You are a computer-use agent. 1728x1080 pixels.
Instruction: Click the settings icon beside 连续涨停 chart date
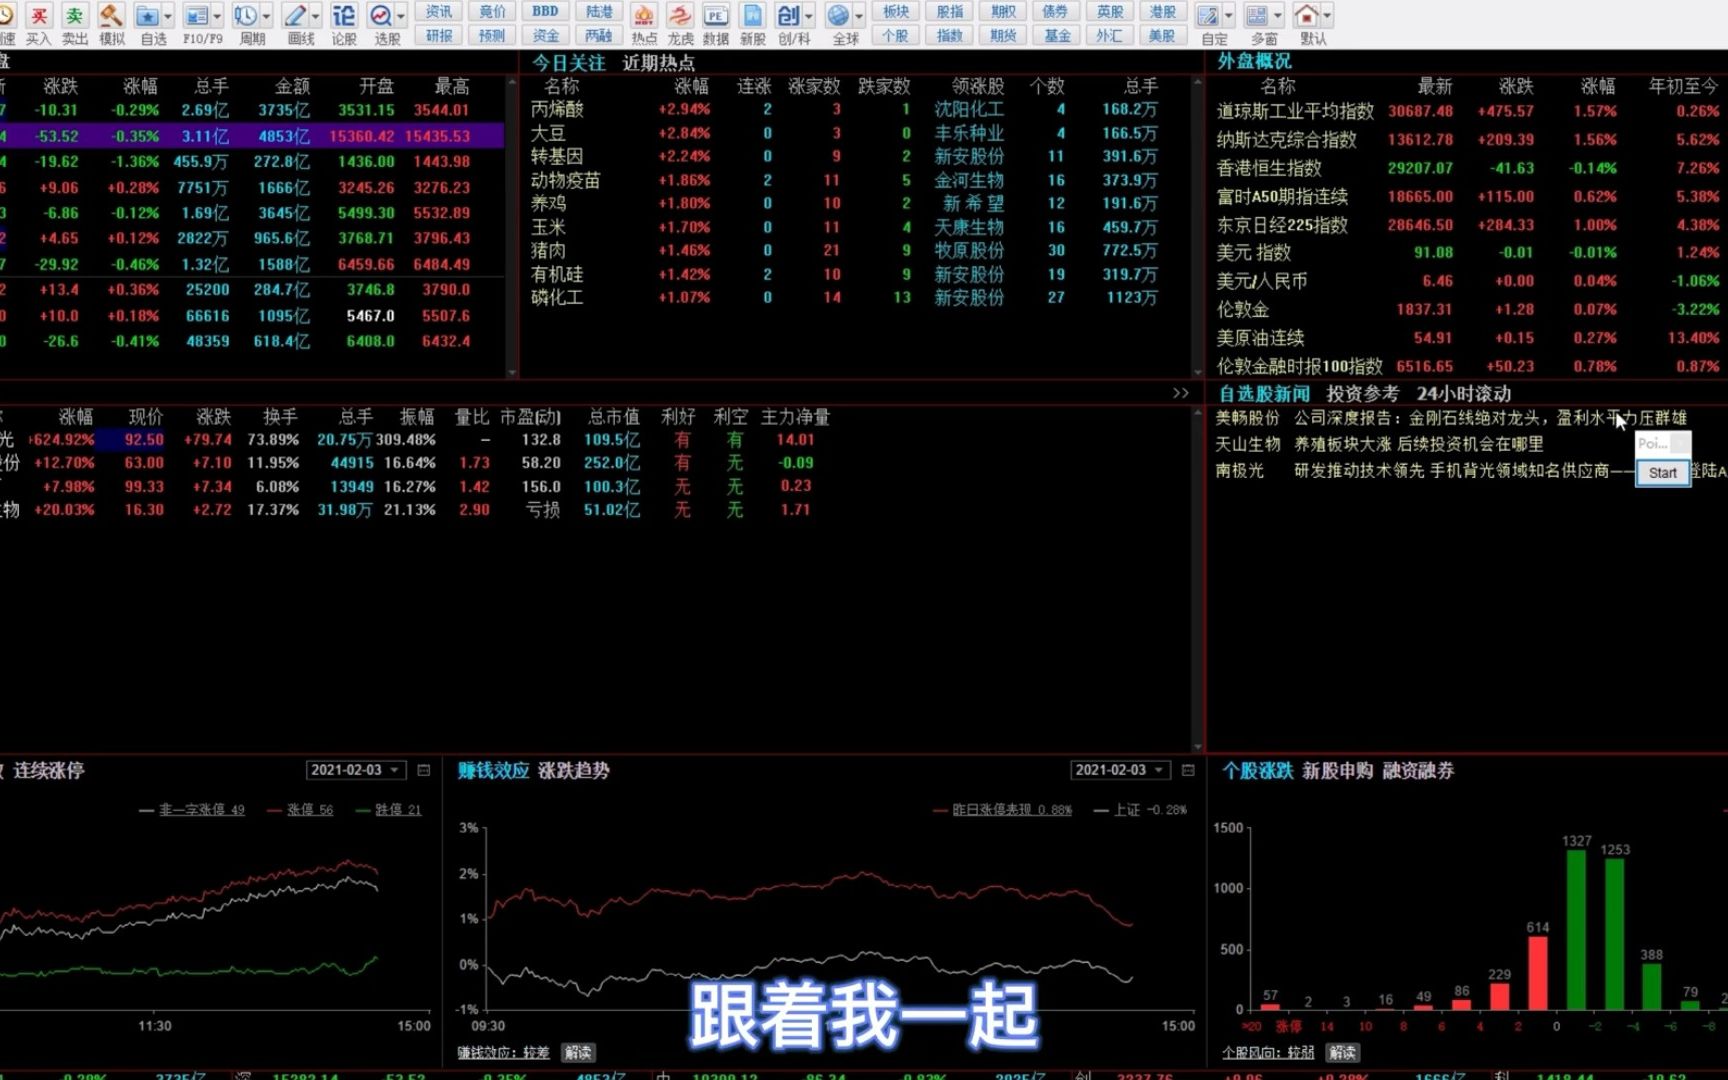(424, 770)
